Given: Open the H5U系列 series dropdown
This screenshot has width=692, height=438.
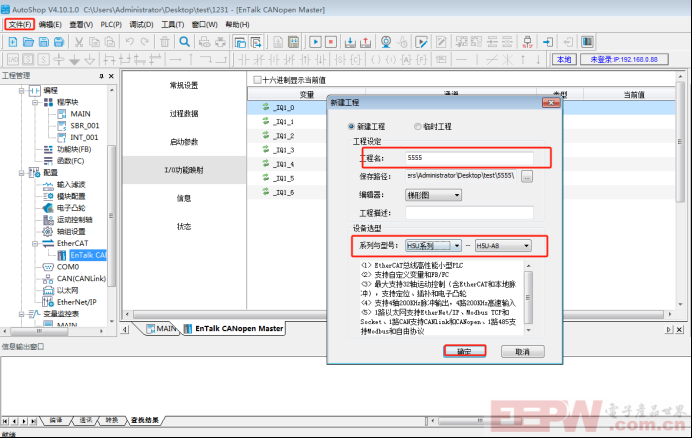Looking at the screenshot, I should 433,245.
